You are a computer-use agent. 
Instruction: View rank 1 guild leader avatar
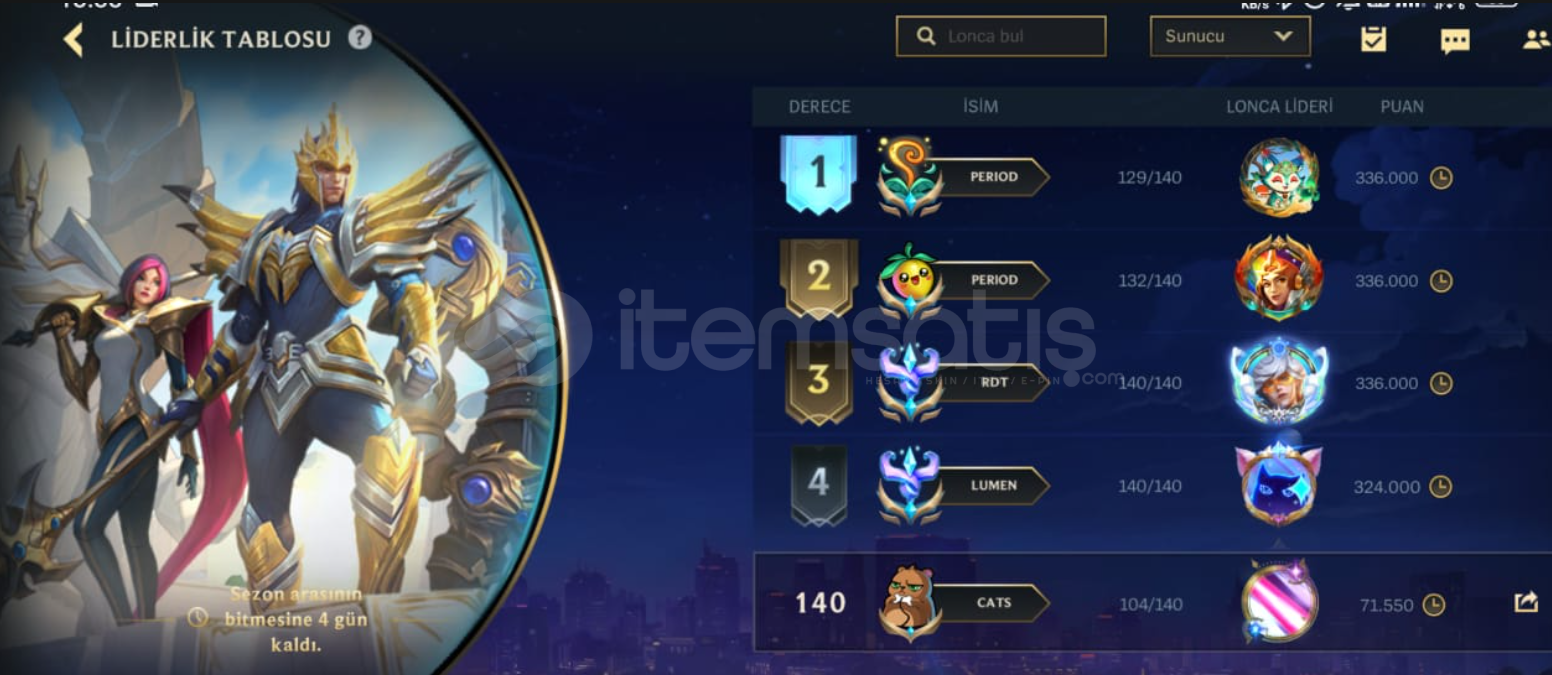1279,177
